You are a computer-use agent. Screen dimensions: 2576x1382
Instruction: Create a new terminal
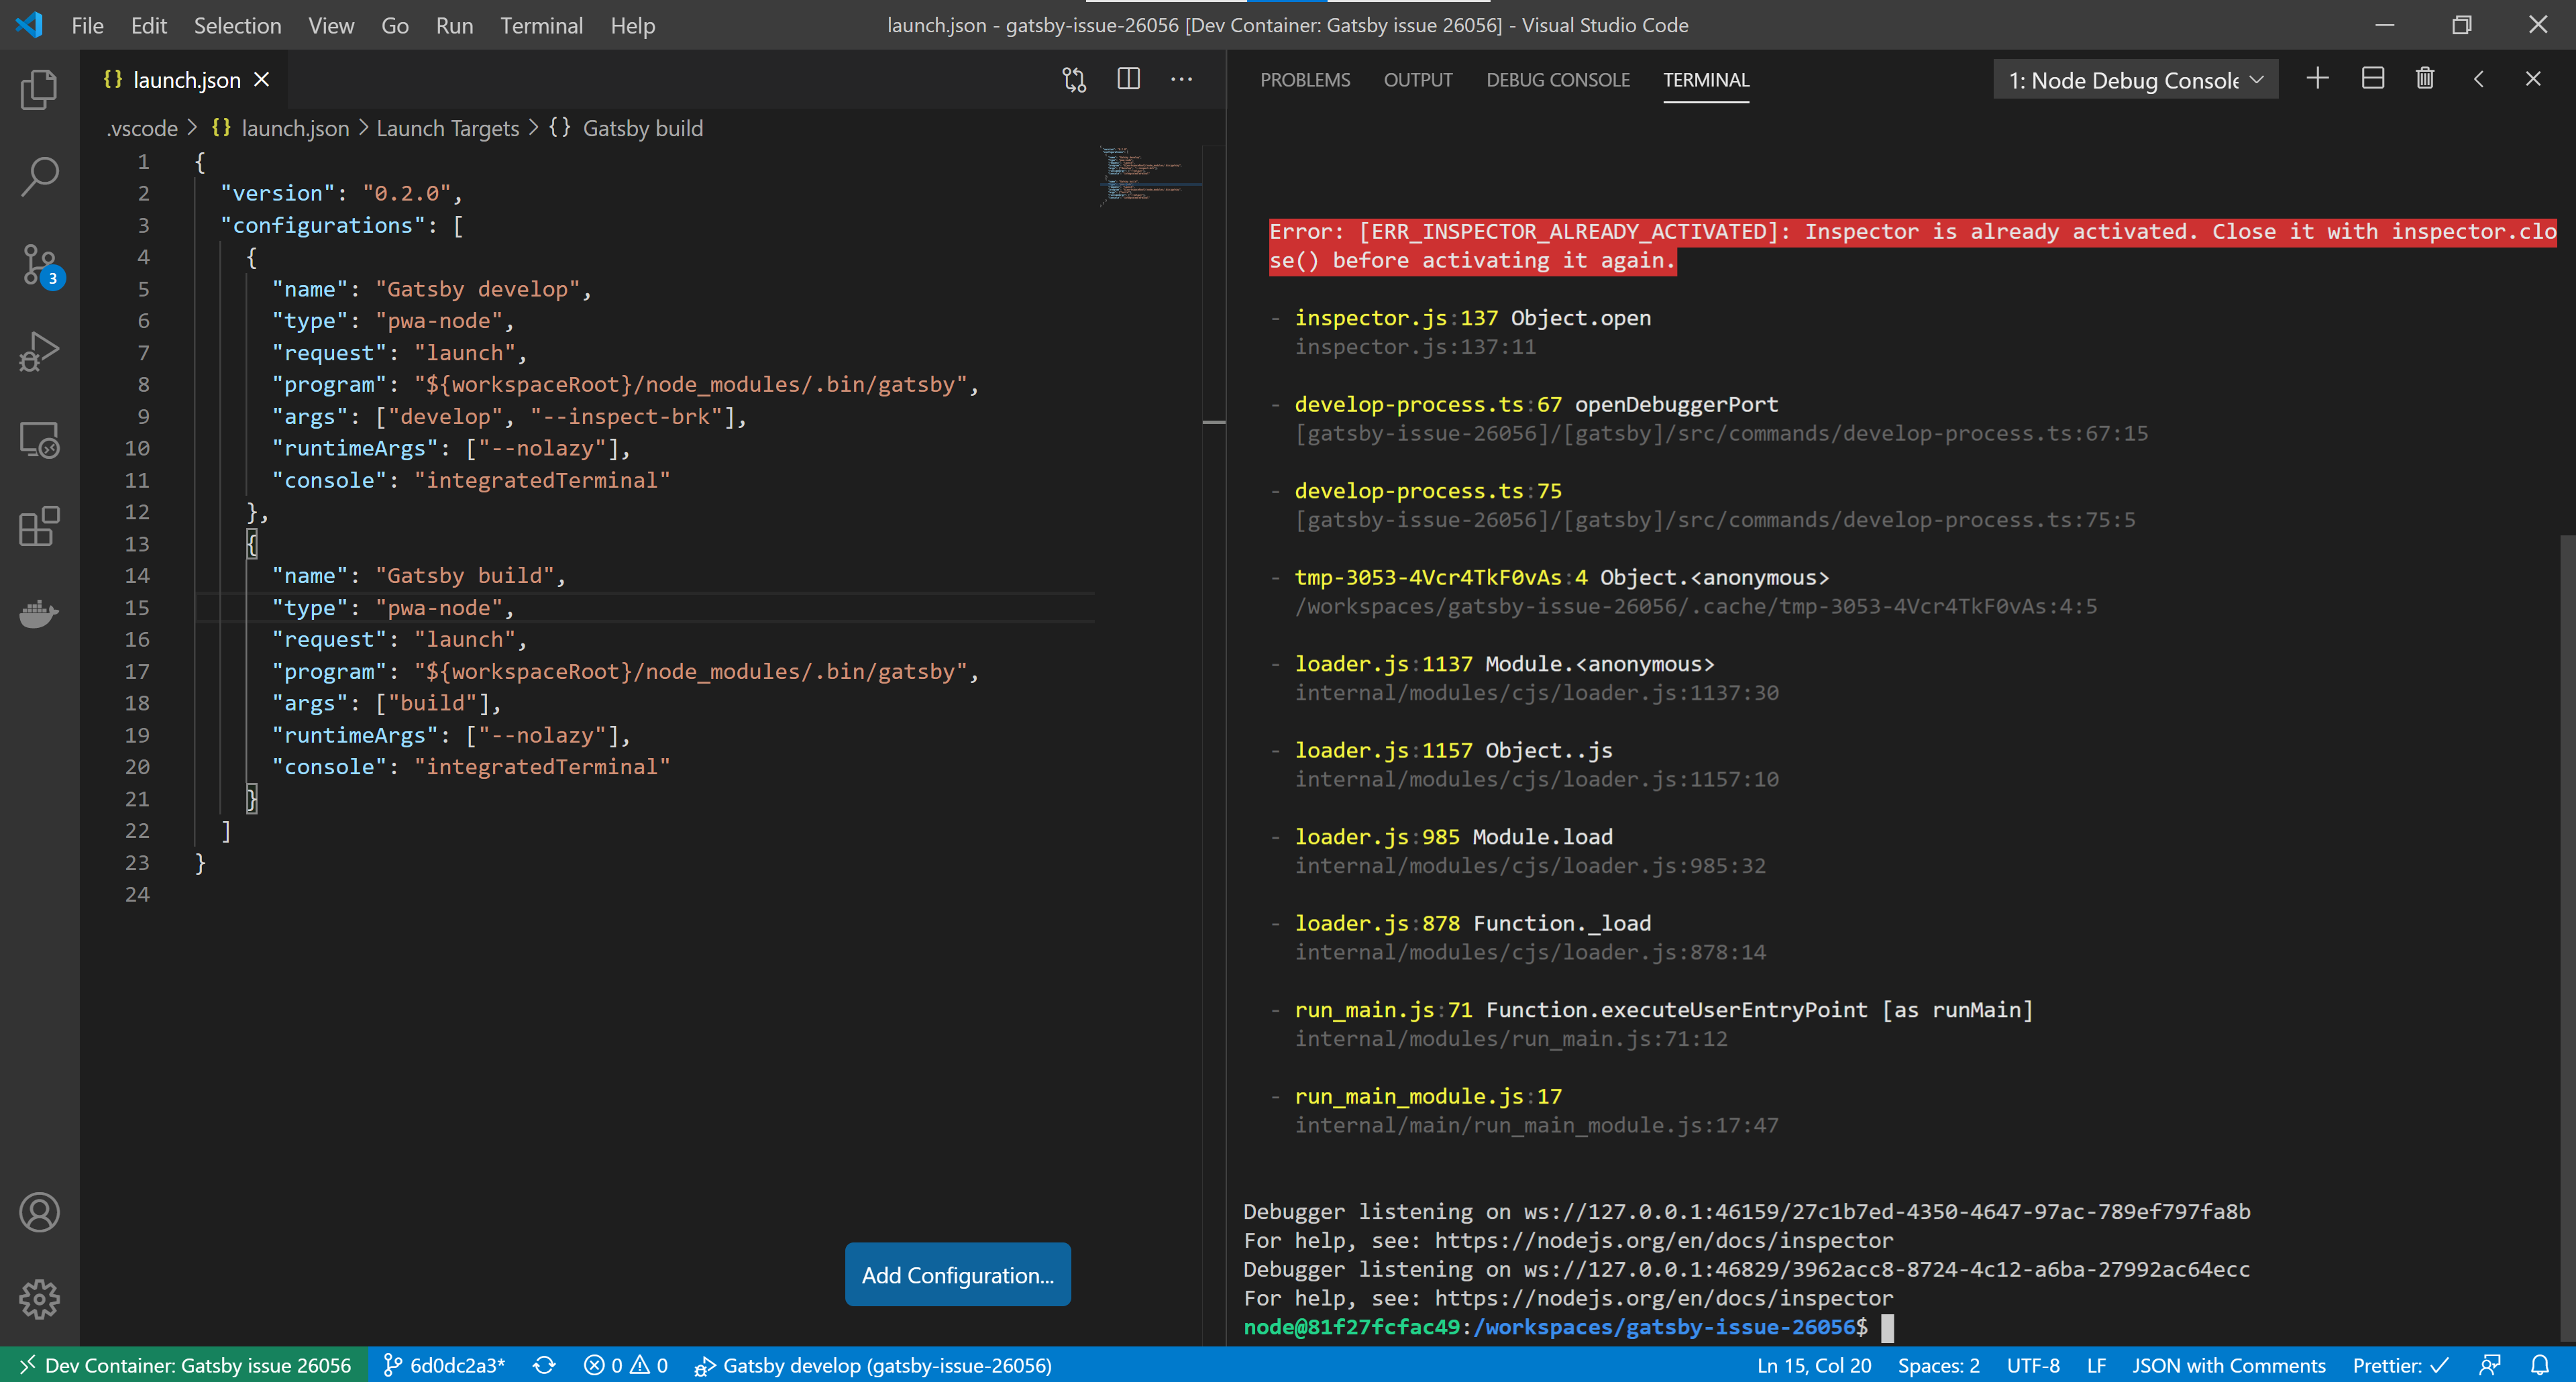[2318, 78]
